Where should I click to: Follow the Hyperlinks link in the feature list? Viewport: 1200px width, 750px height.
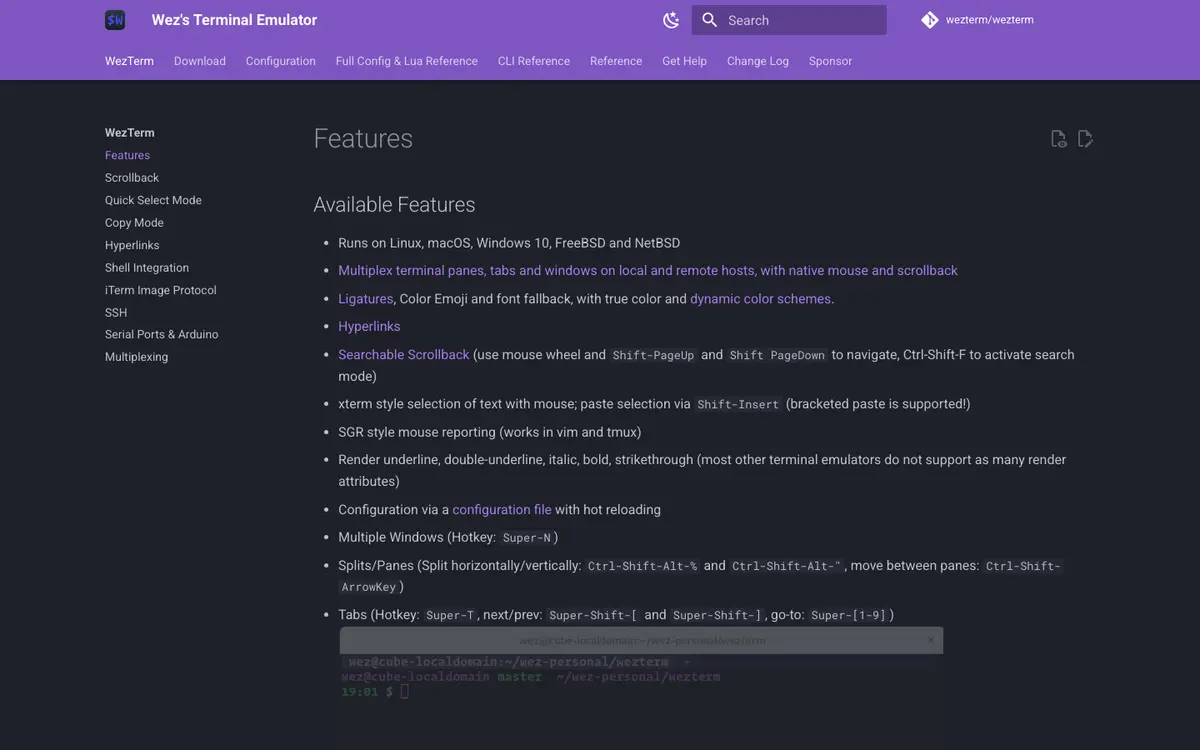tap(369, 326)
